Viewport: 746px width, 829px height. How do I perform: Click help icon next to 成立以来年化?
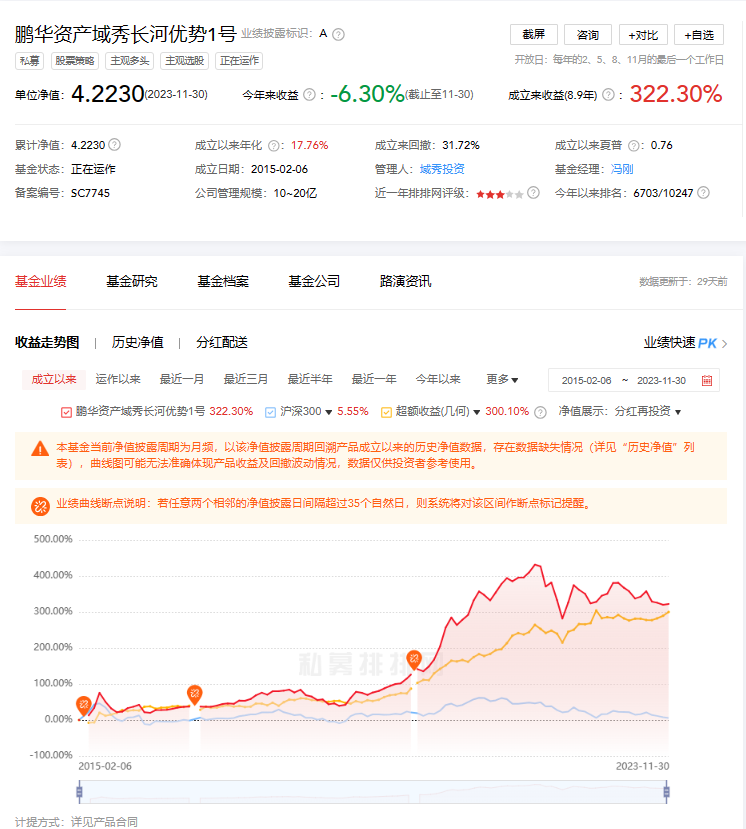pos(273,145)
